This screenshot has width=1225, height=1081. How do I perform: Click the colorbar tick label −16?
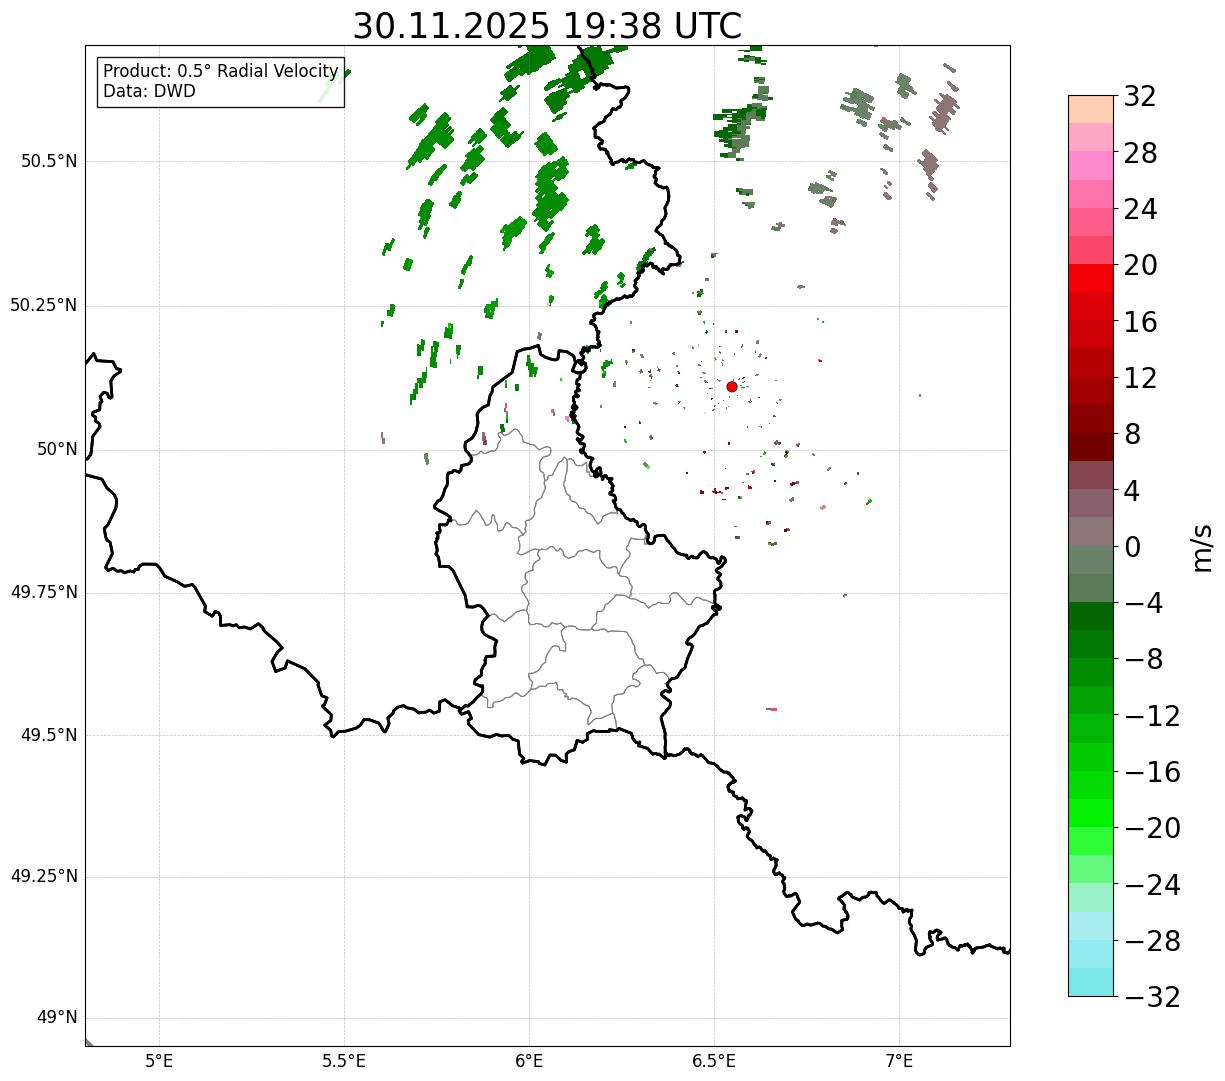pyautogui.click(x=1152, y=772)
